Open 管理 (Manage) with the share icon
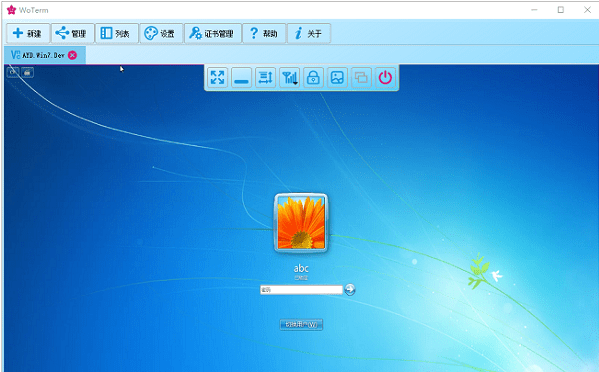Viewport: 599px width, 372px height. 72,34
